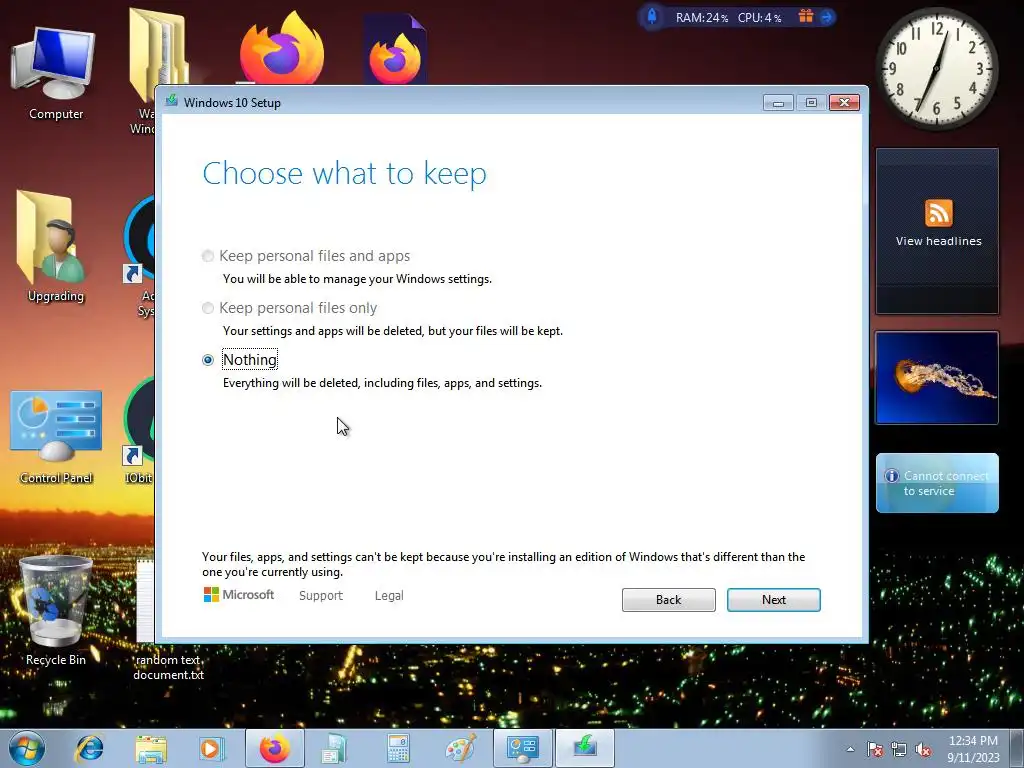Click the CPU:4% readout
The width and height of the screenshot is (1024, 768).
click(760, 18)
